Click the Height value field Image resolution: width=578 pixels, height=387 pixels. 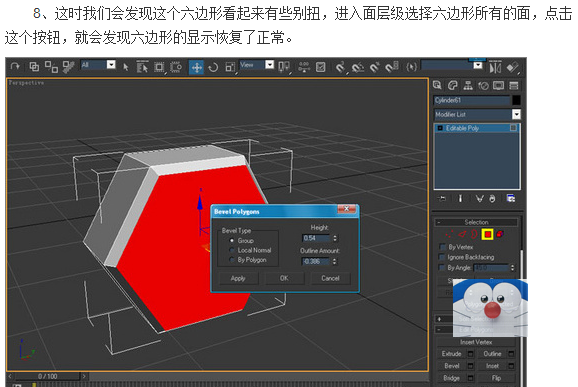click(316, 238)
